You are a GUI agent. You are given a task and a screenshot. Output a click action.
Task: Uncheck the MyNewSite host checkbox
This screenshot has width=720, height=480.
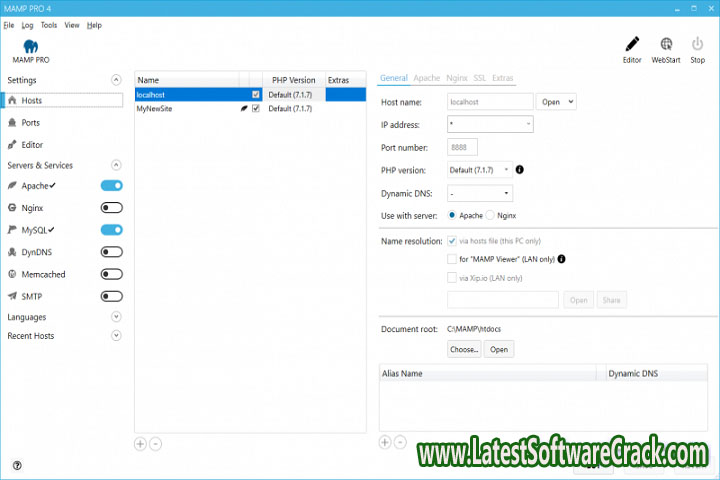pyautogui.click(x=256, y=108)
